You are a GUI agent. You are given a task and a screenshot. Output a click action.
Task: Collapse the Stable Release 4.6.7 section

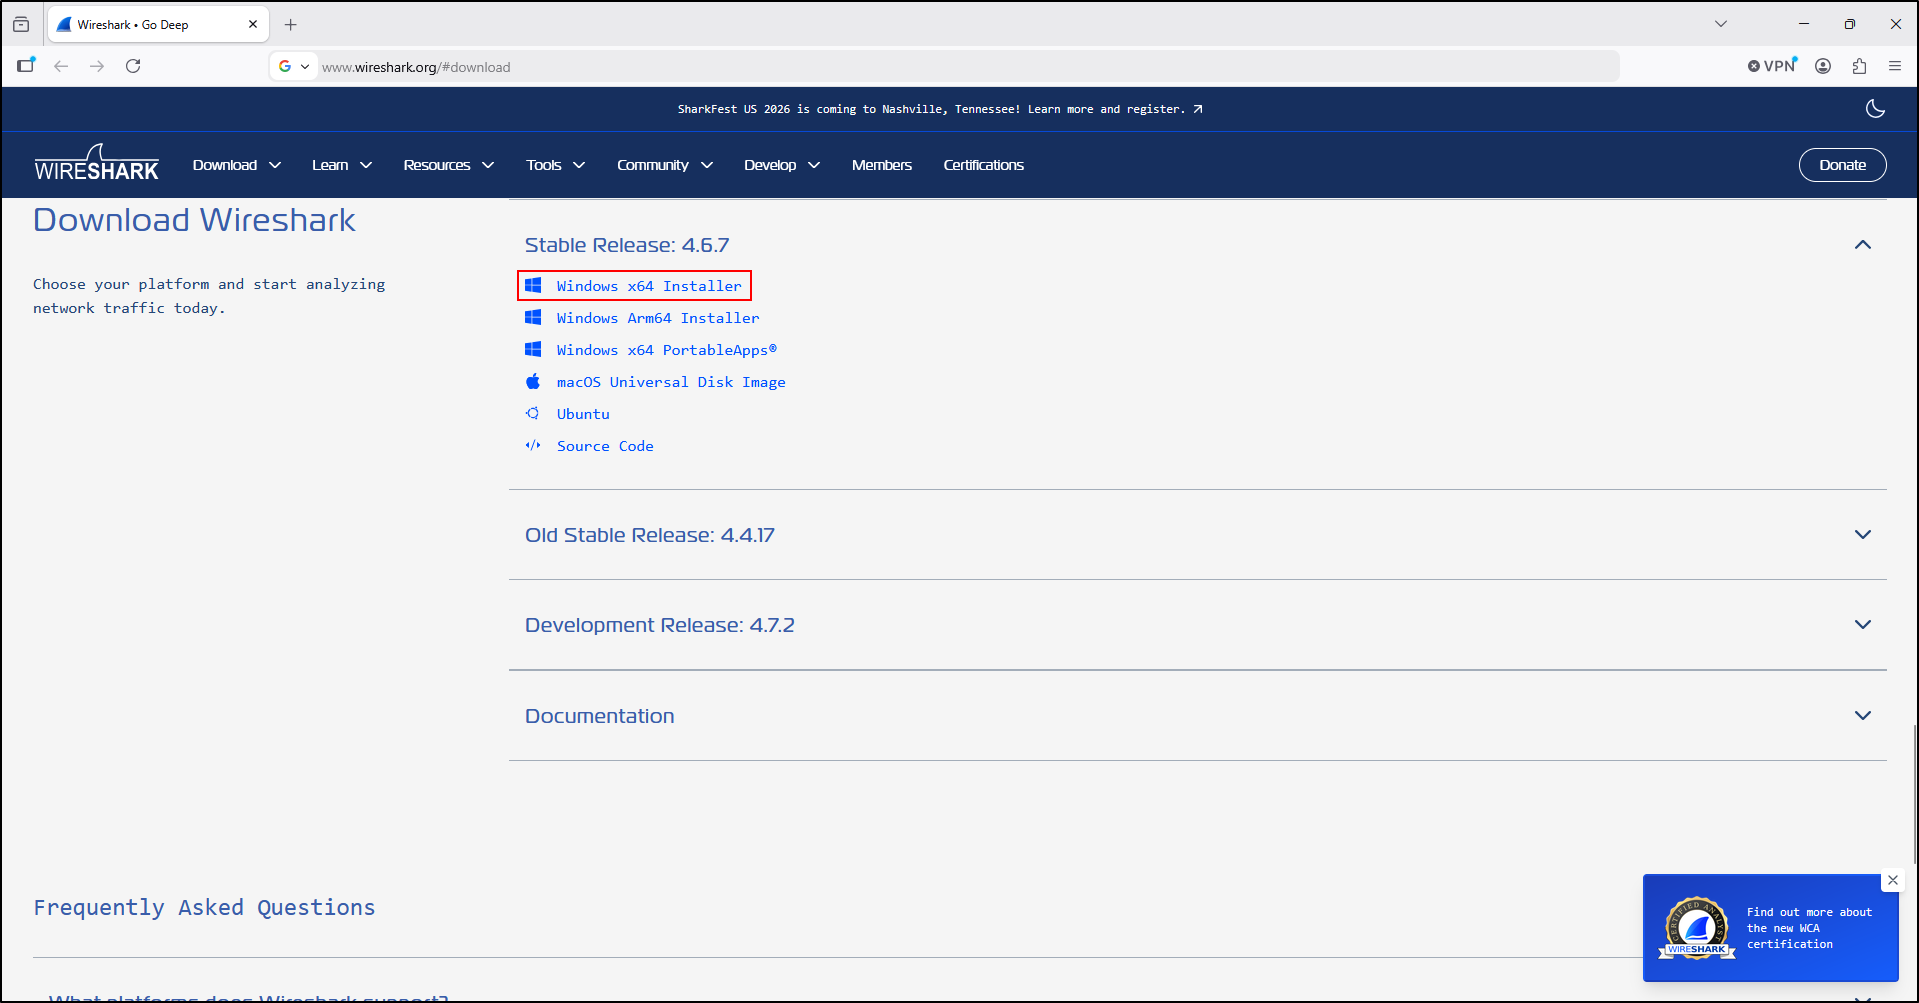[x=1198, y=245]
